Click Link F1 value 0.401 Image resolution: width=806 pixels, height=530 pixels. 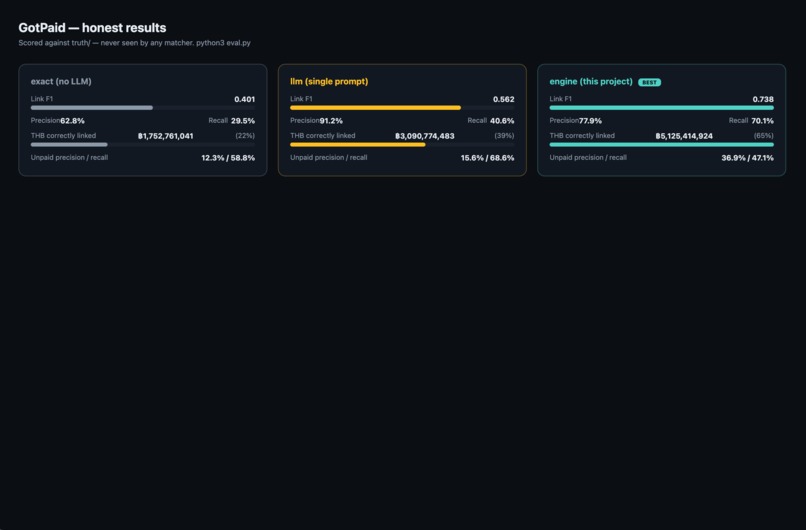[x=245, y=99]
